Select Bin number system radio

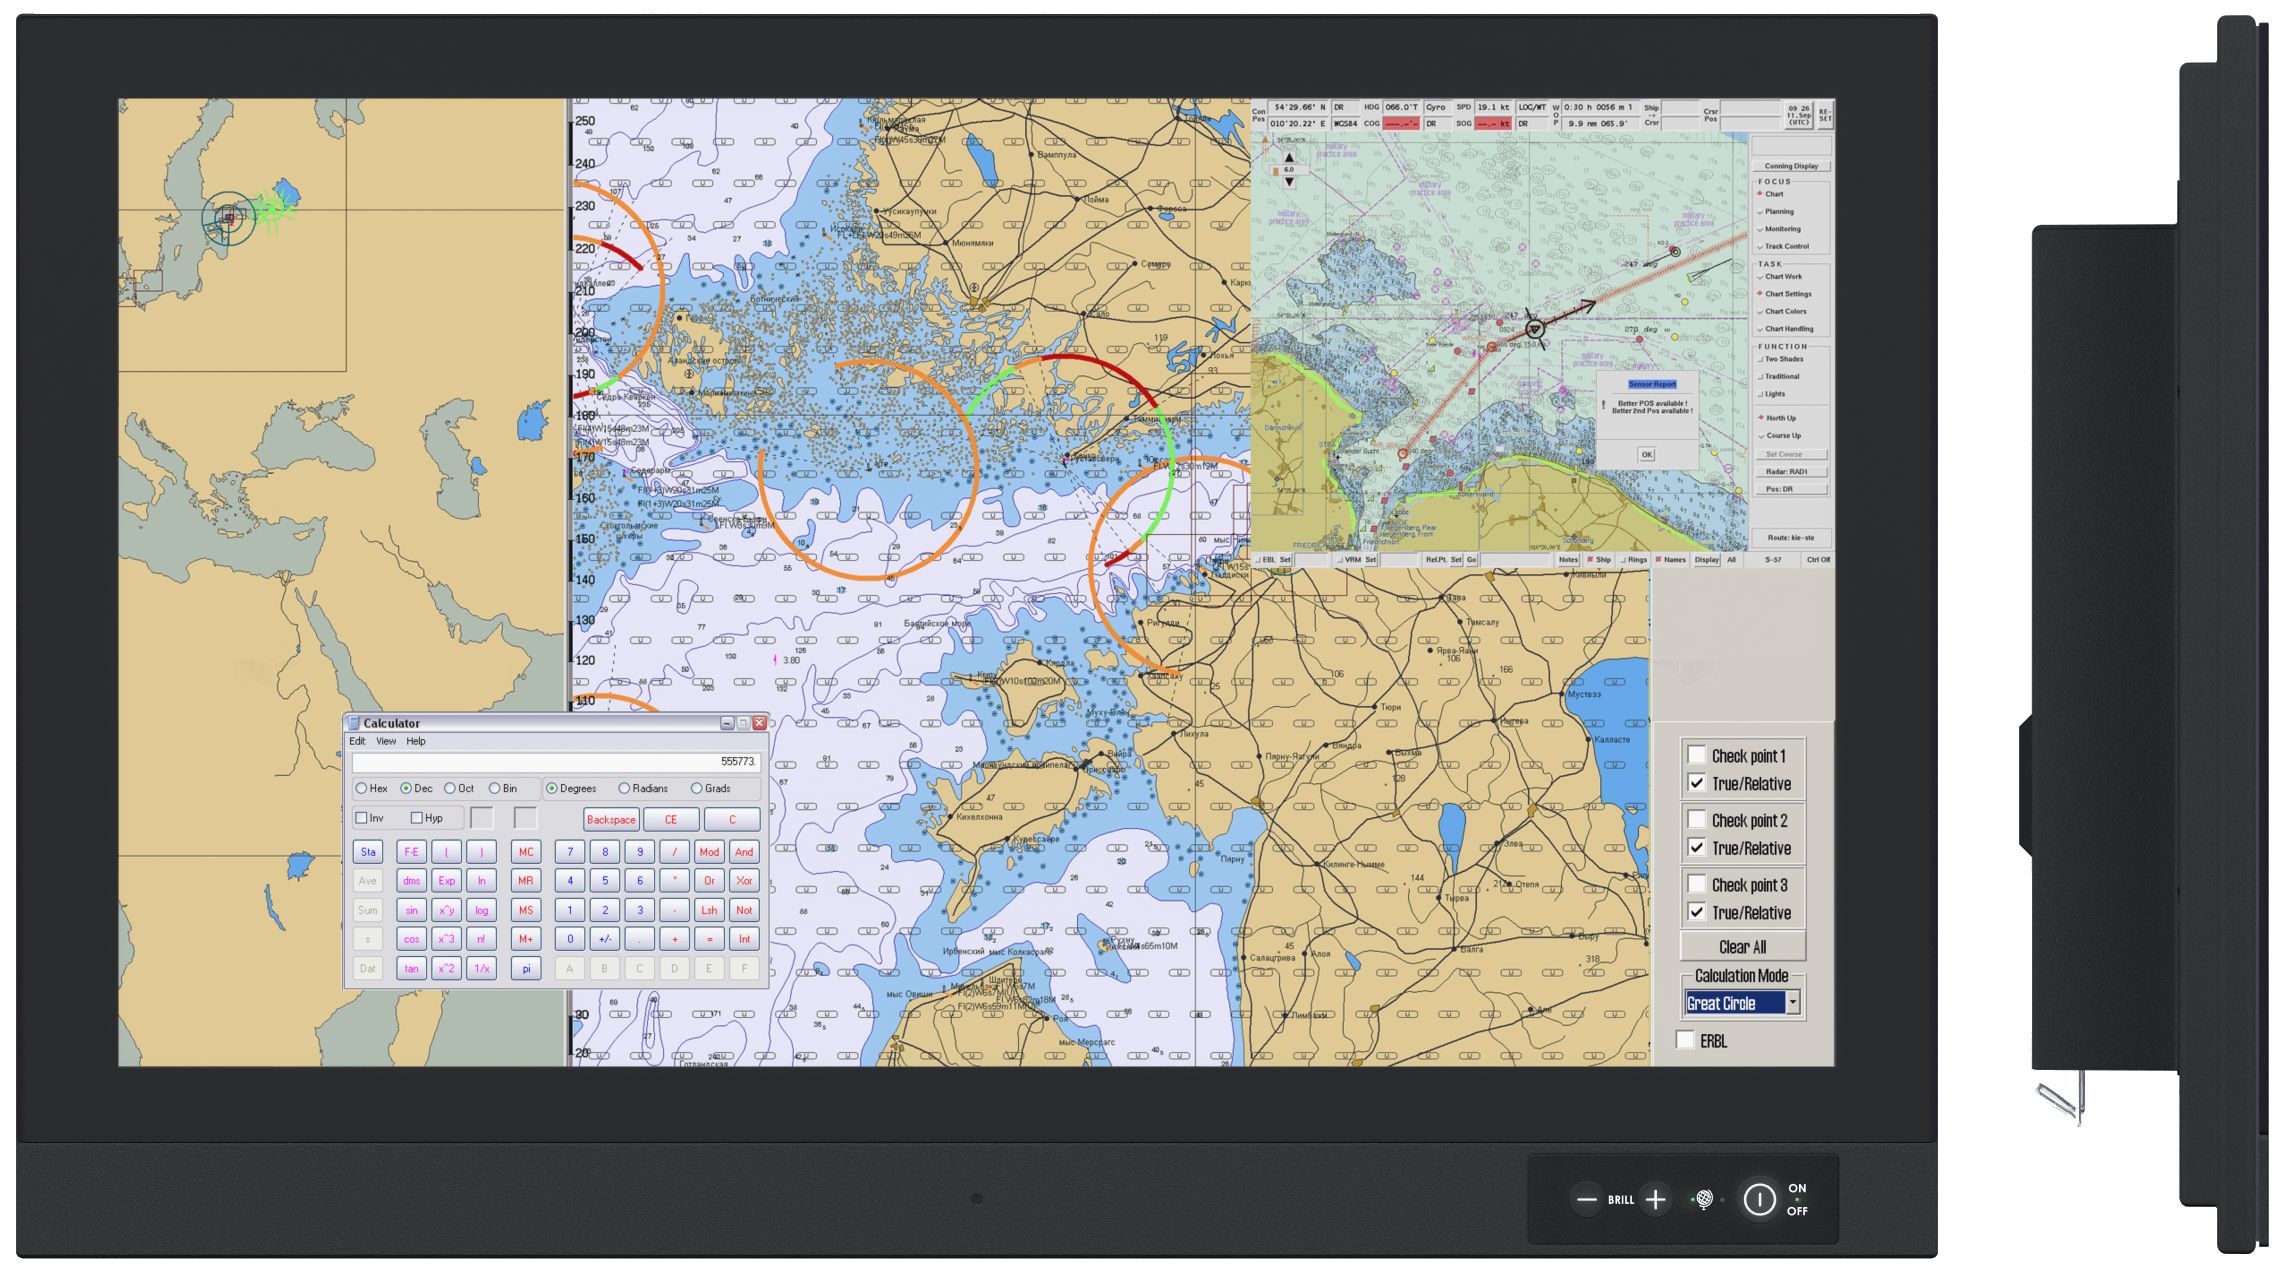click(x=494, y=788)
